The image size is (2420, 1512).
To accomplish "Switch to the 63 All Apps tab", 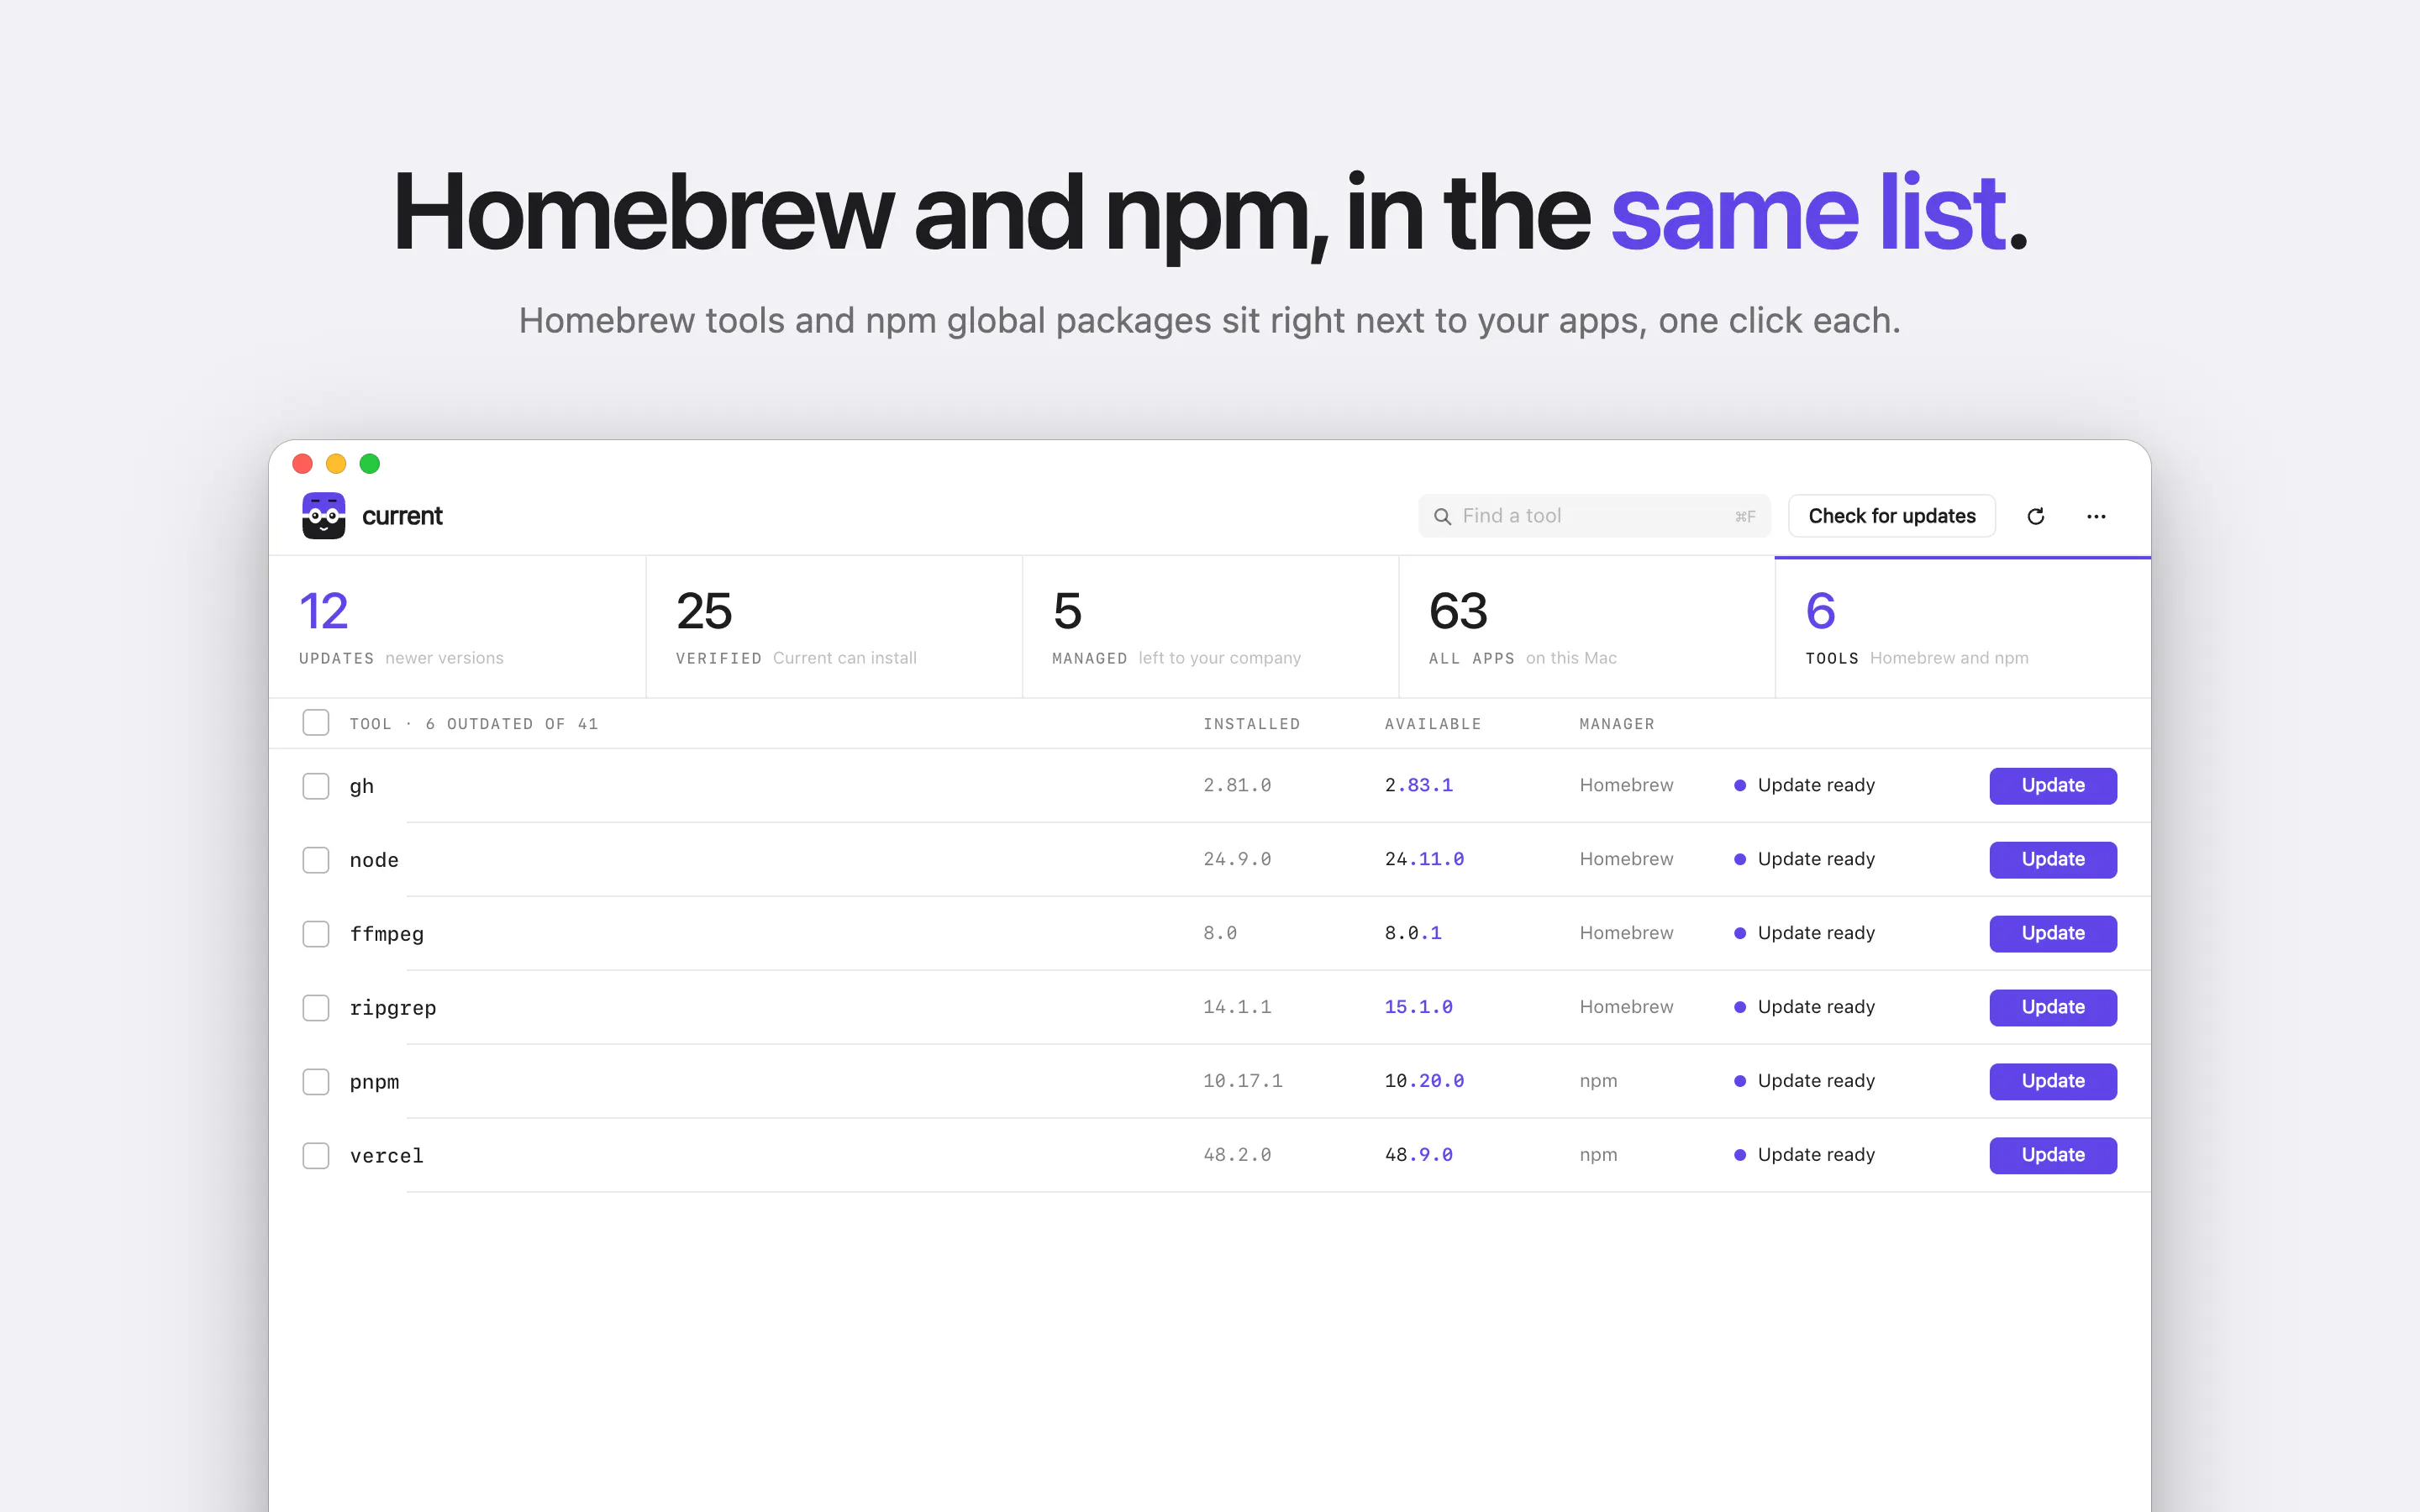I will 1587,627.
